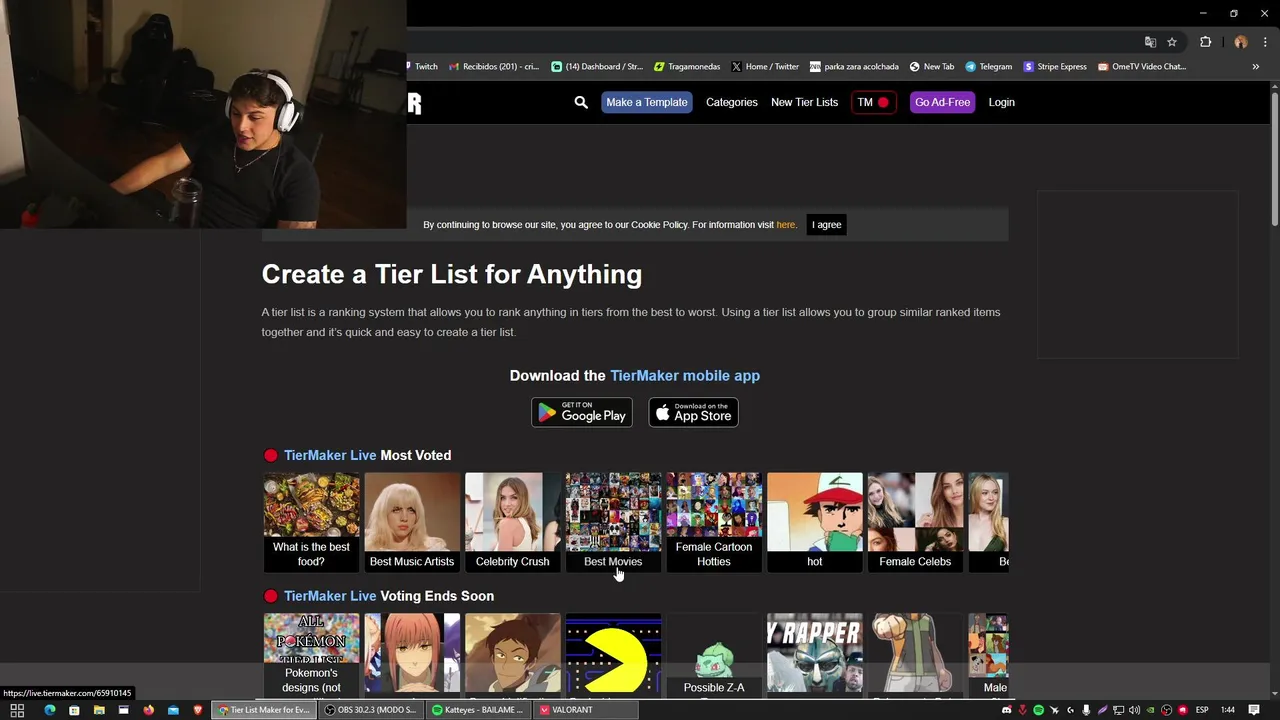Open the Categories menu item
This screenshot has width=1280, height=720.
(x=731, y=102)
